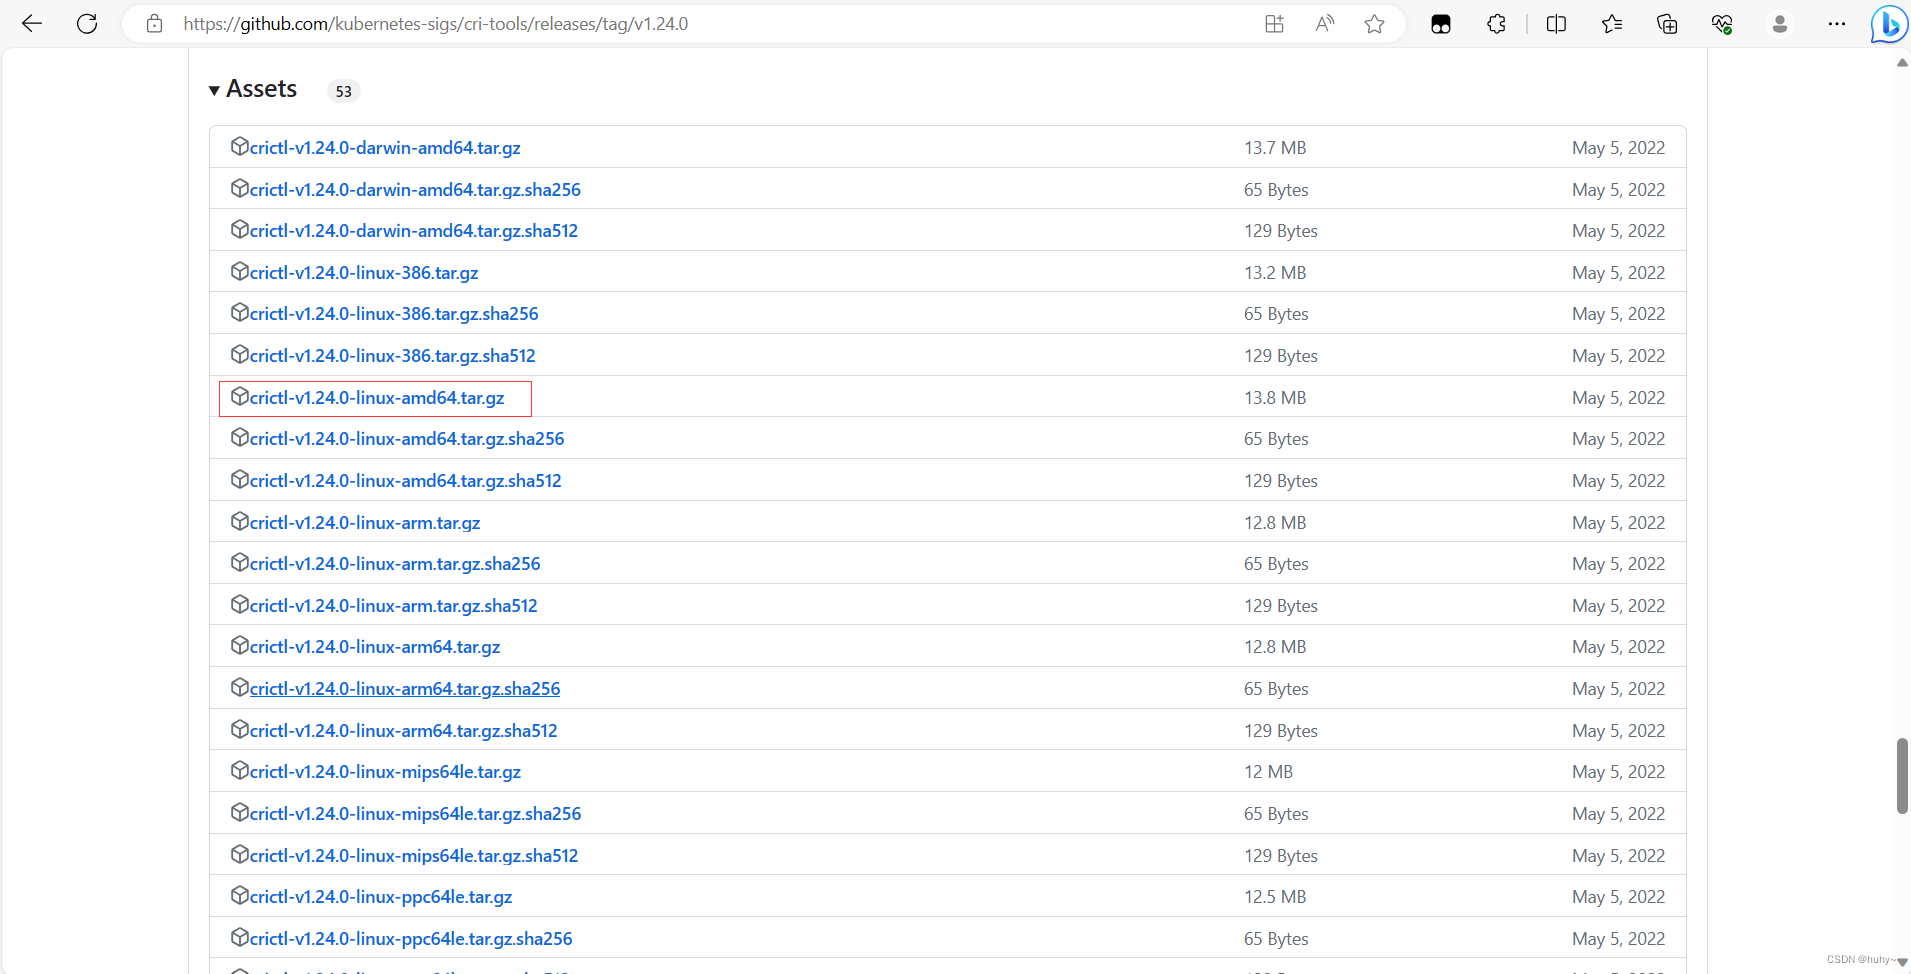Click the address bar URL

(x=436, y=24)
